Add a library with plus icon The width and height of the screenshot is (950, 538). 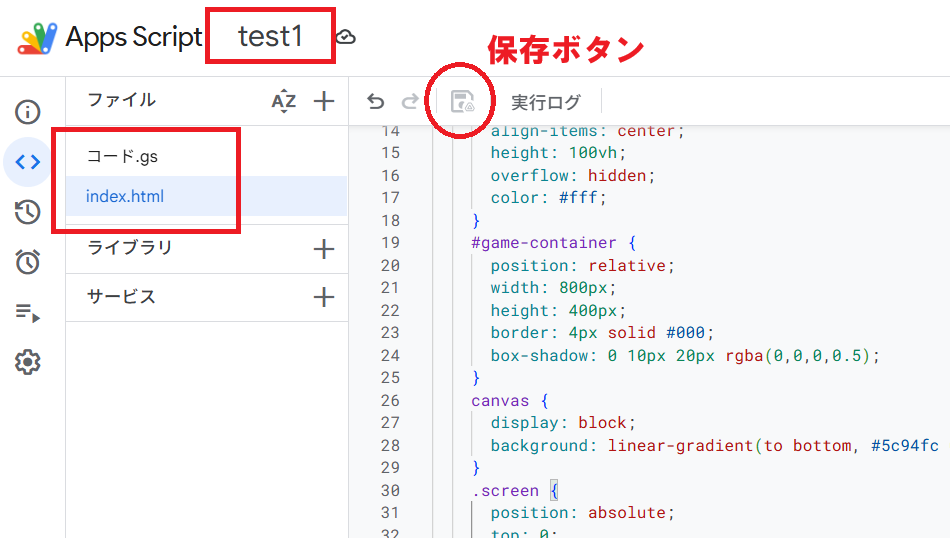(324, 249)
